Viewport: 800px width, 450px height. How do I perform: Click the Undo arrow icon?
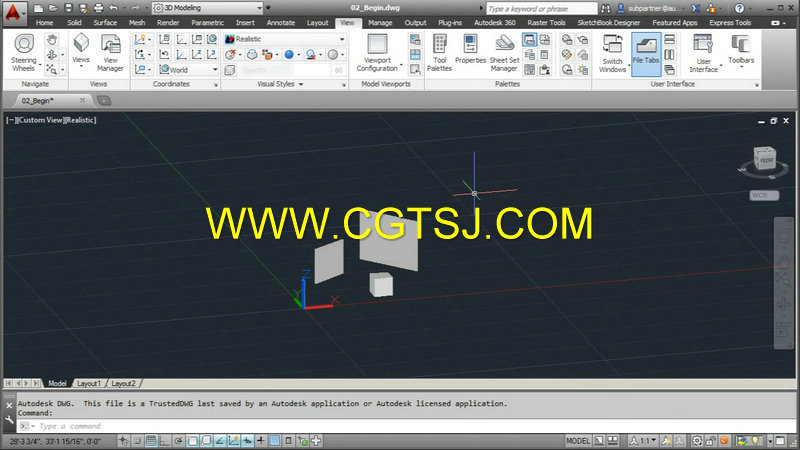(113, 8)
